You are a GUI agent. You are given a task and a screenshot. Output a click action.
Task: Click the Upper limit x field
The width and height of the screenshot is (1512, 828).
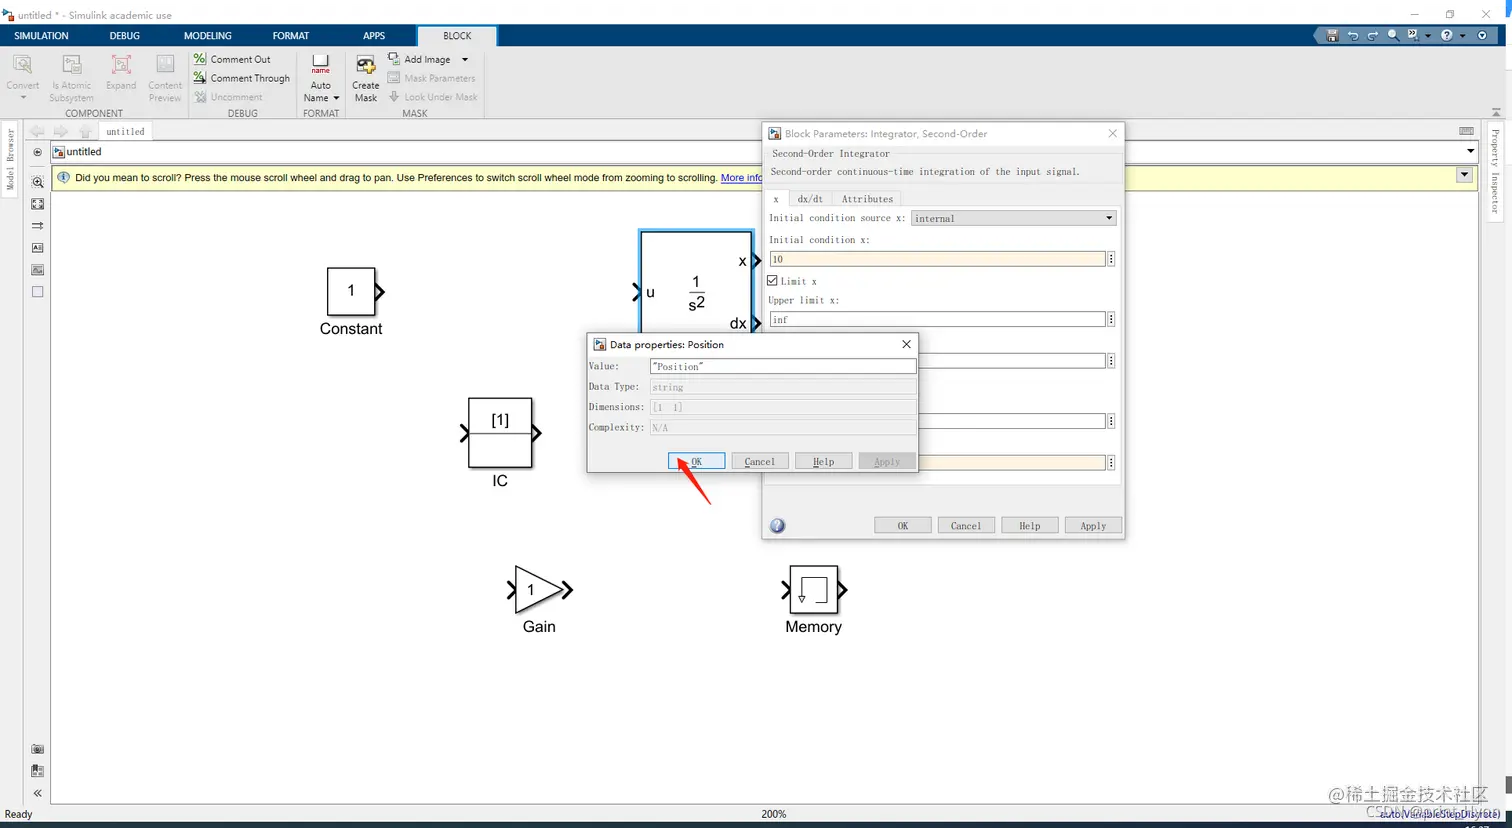(x=937, y=319)
